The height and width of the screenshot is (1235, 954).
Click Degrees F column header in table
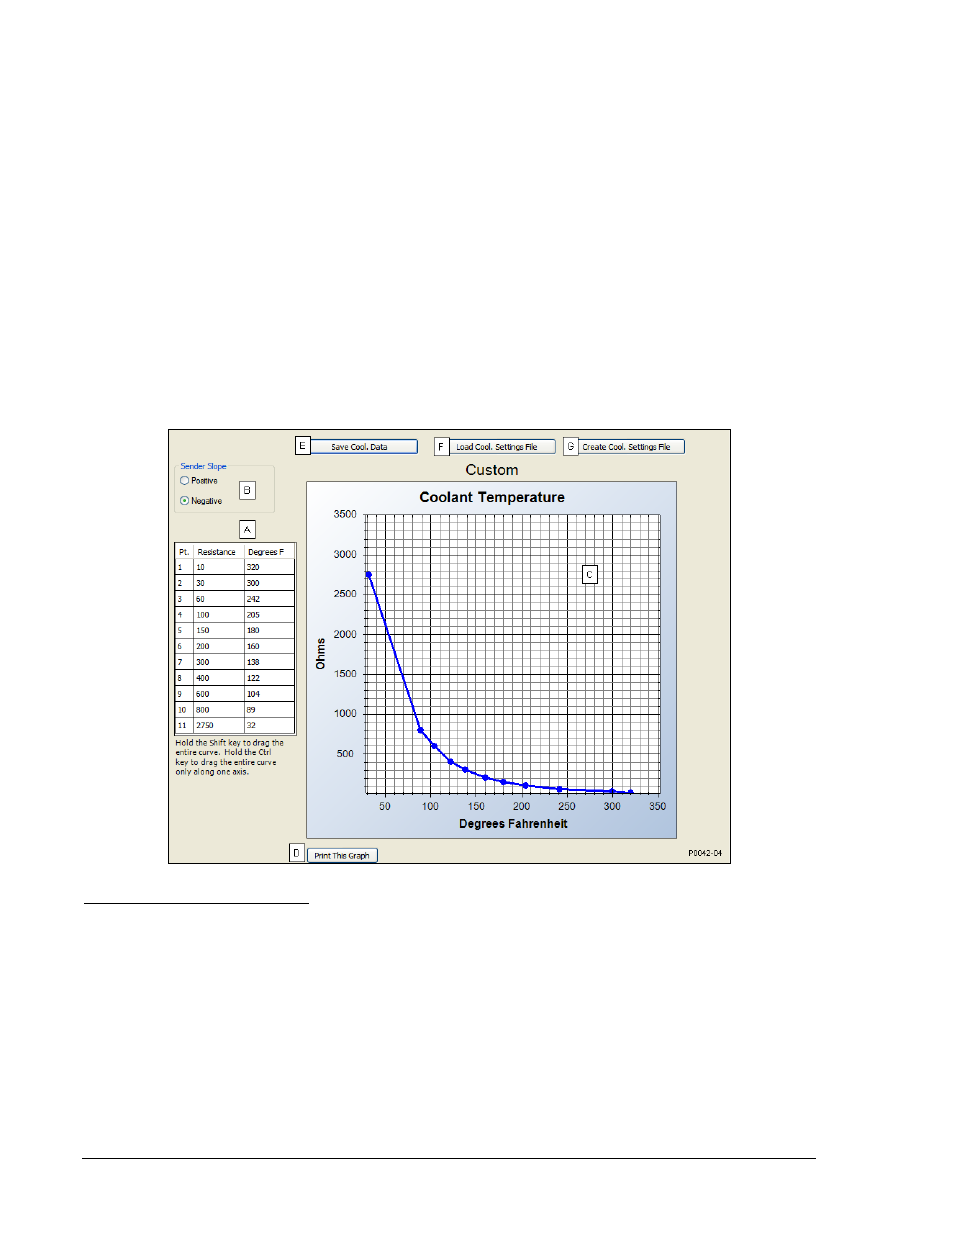[269, 552]
